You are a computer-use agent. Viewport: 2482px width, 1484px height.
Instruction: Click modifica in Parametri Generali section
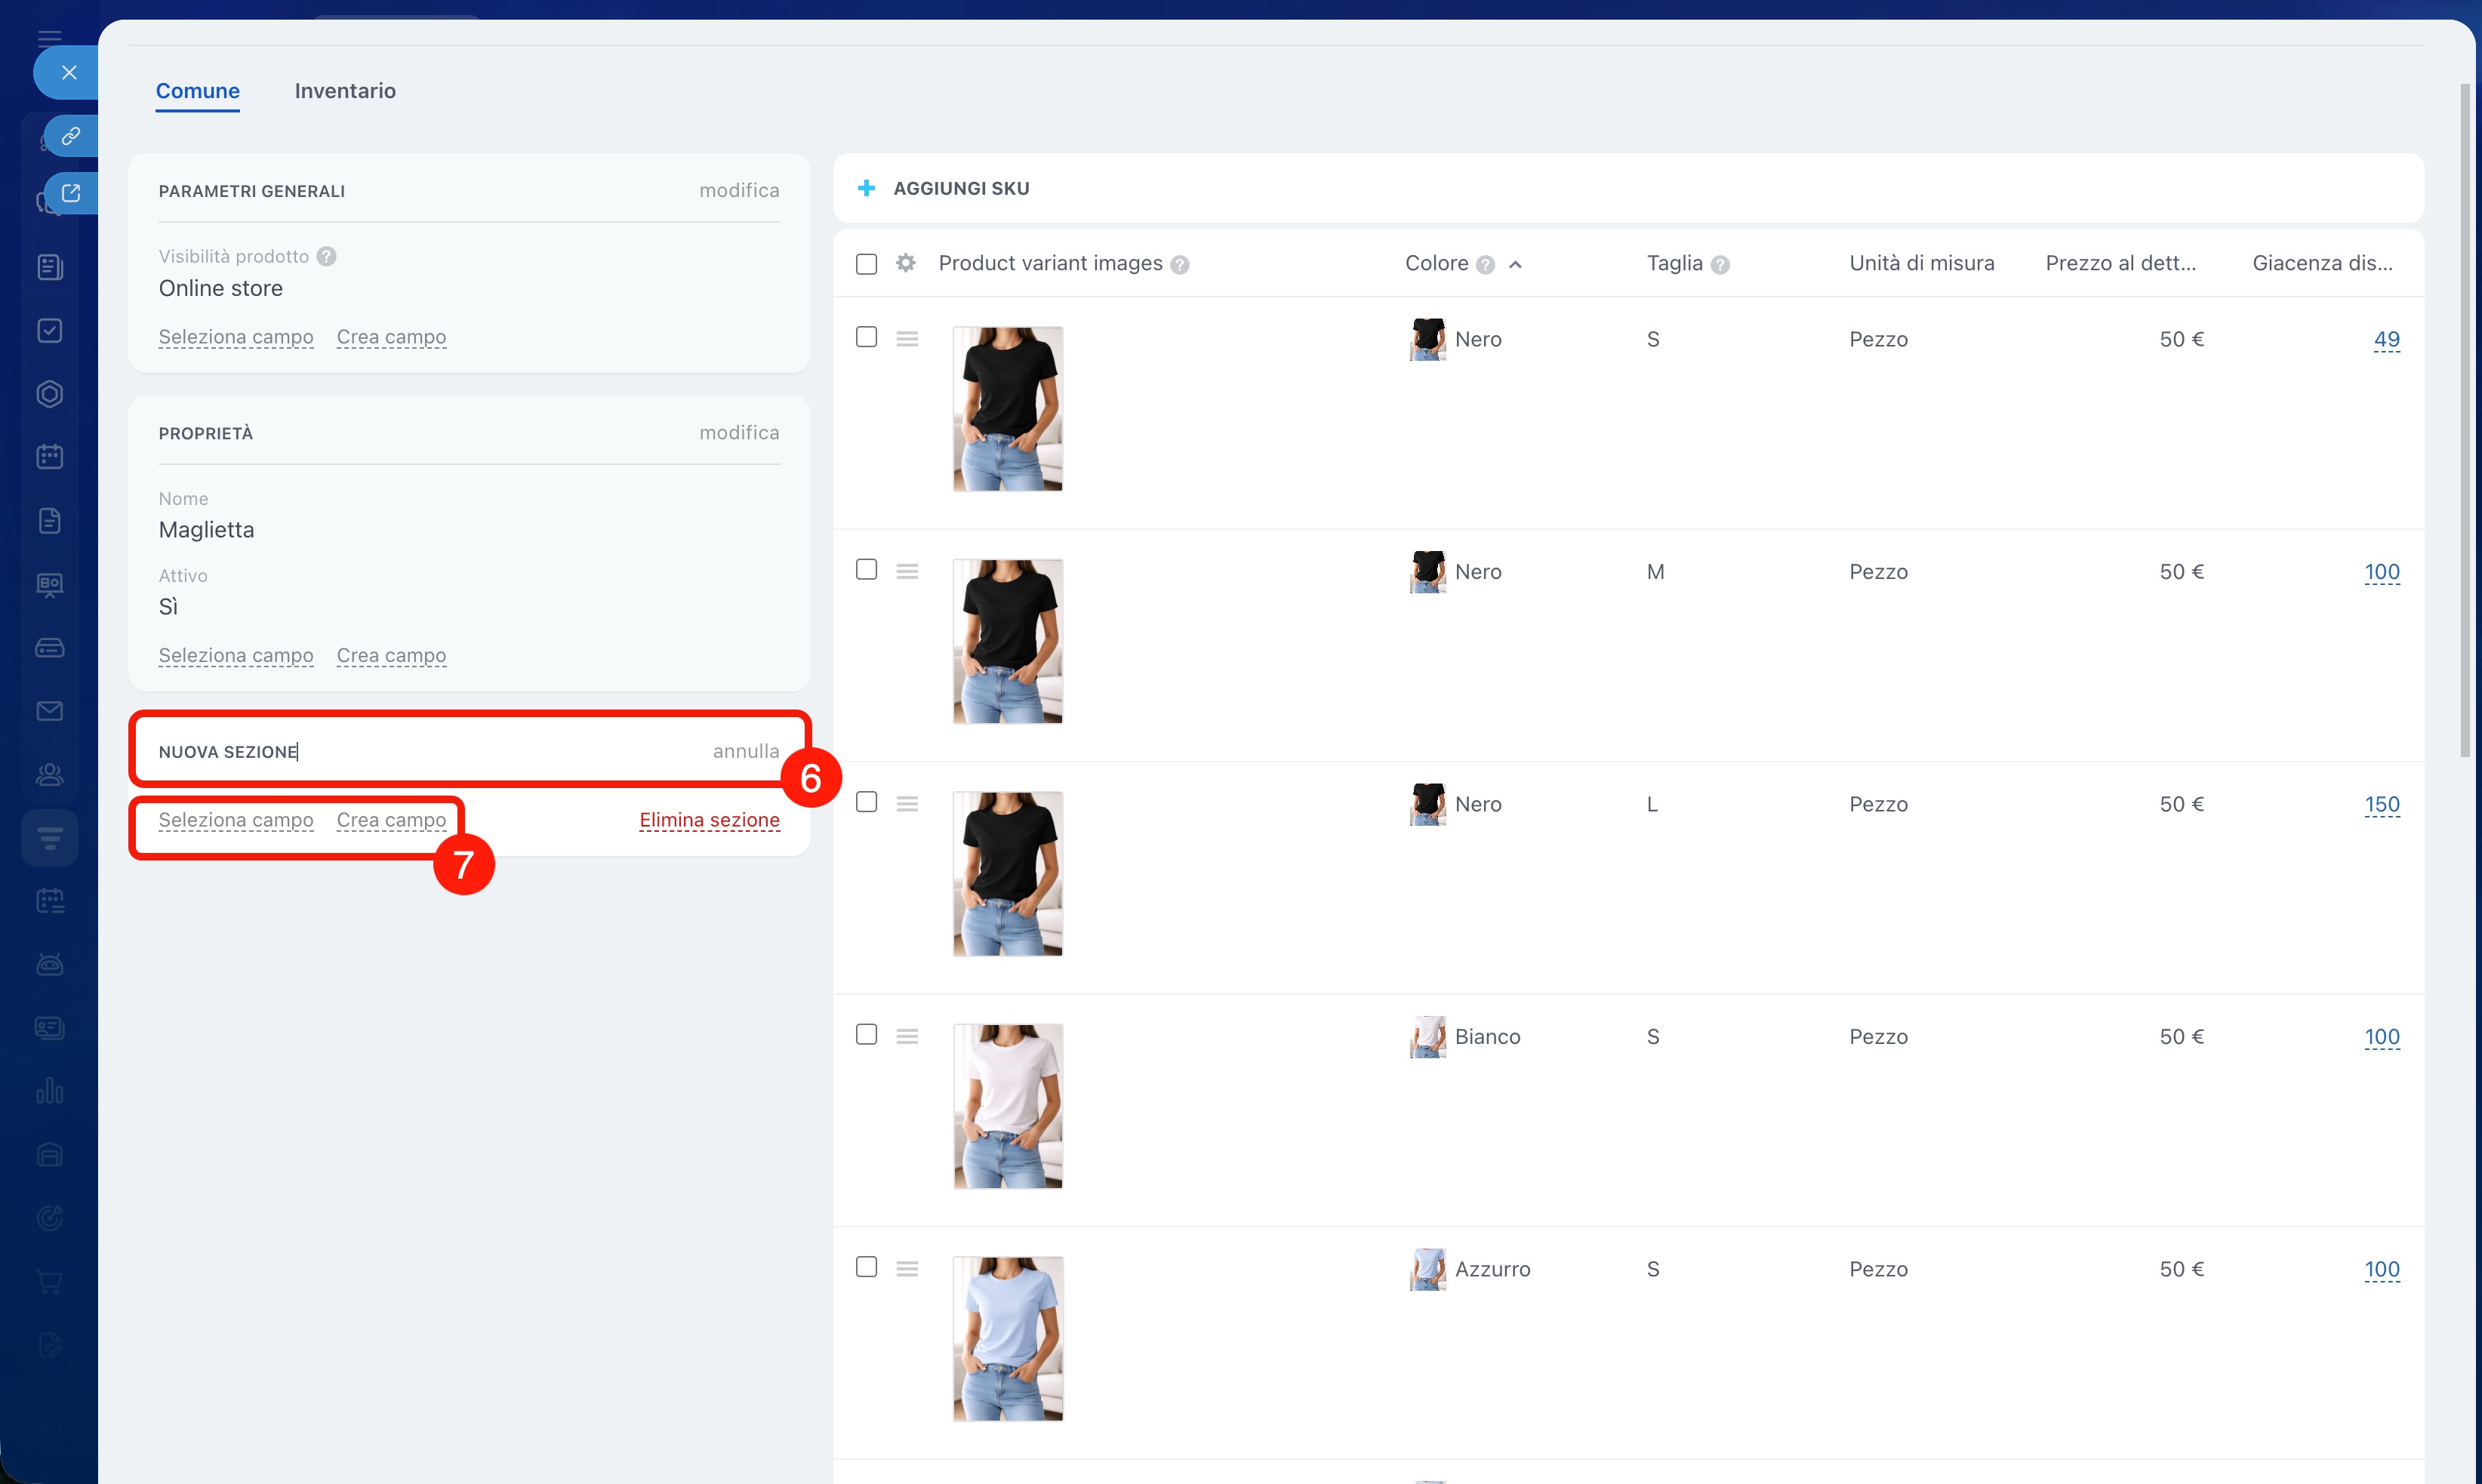pyautogui.click(x=738, y=190)
